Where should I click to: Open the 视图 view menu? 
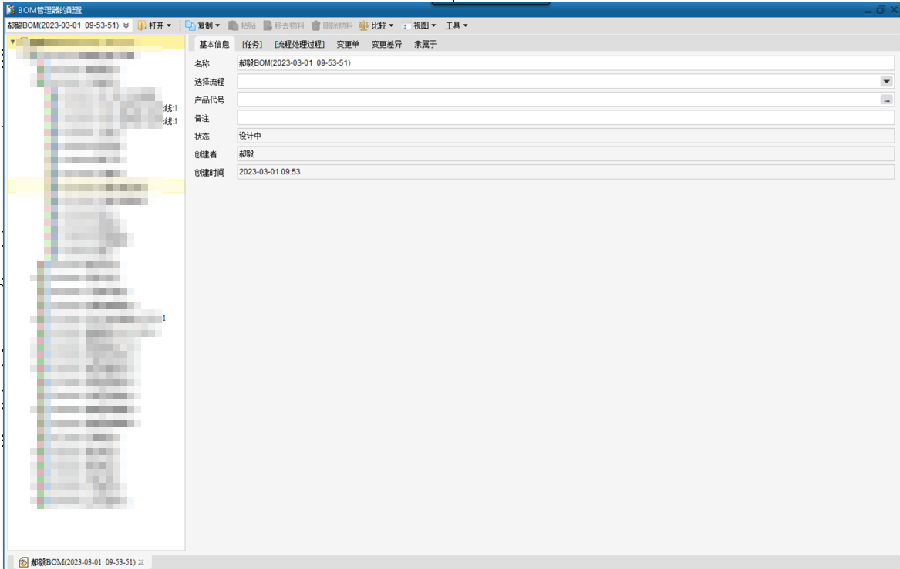(x=420, y=25)
